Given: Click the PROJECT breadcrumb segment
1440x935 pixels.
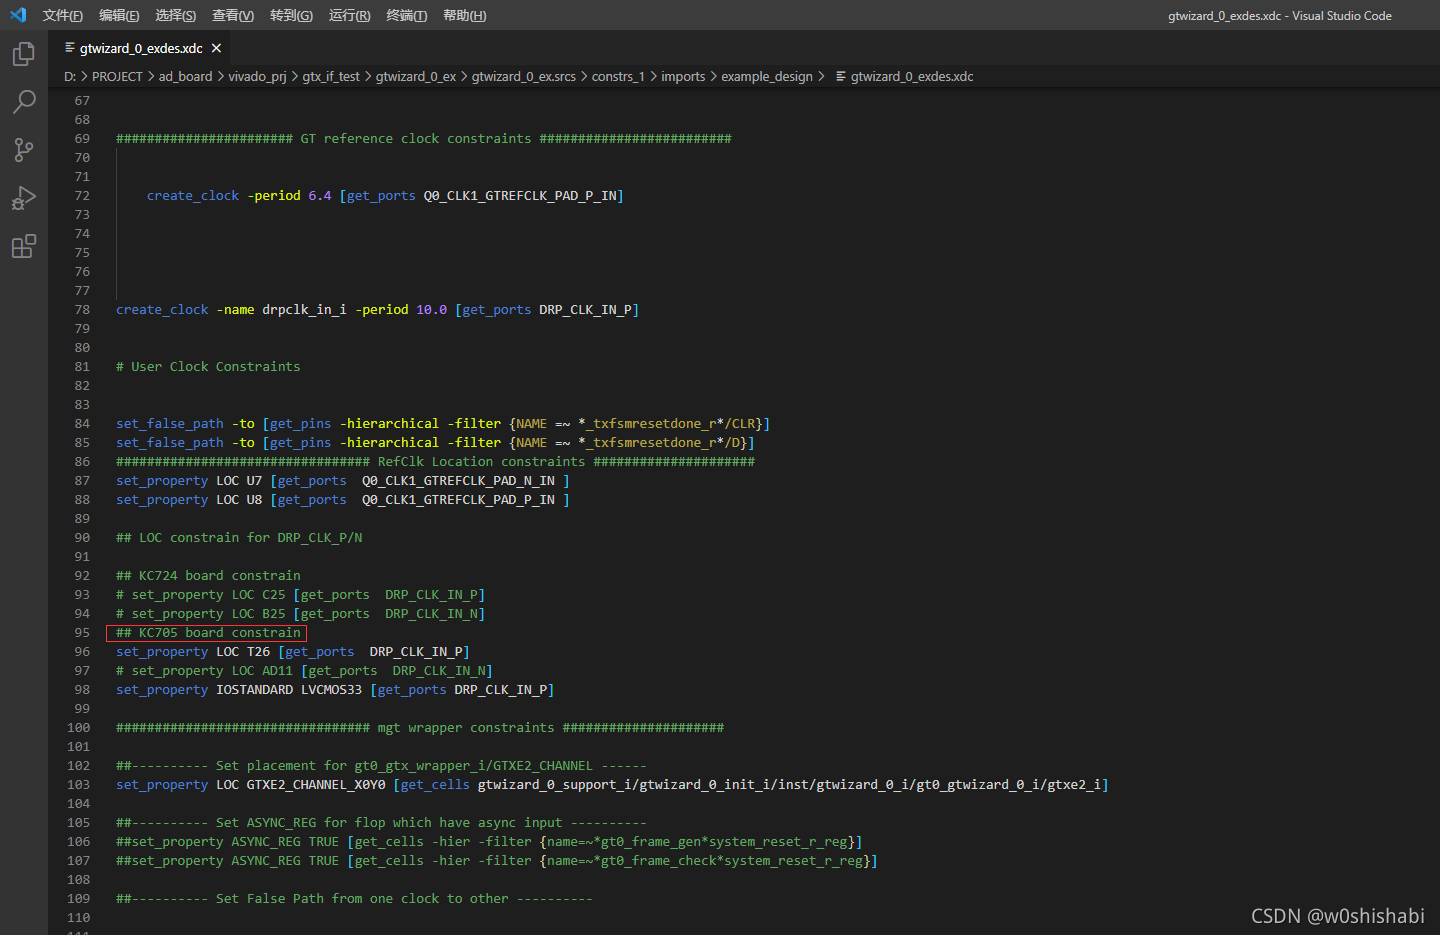Looking at the screenshot, I should pyautogui.click(x=117, y=76).
